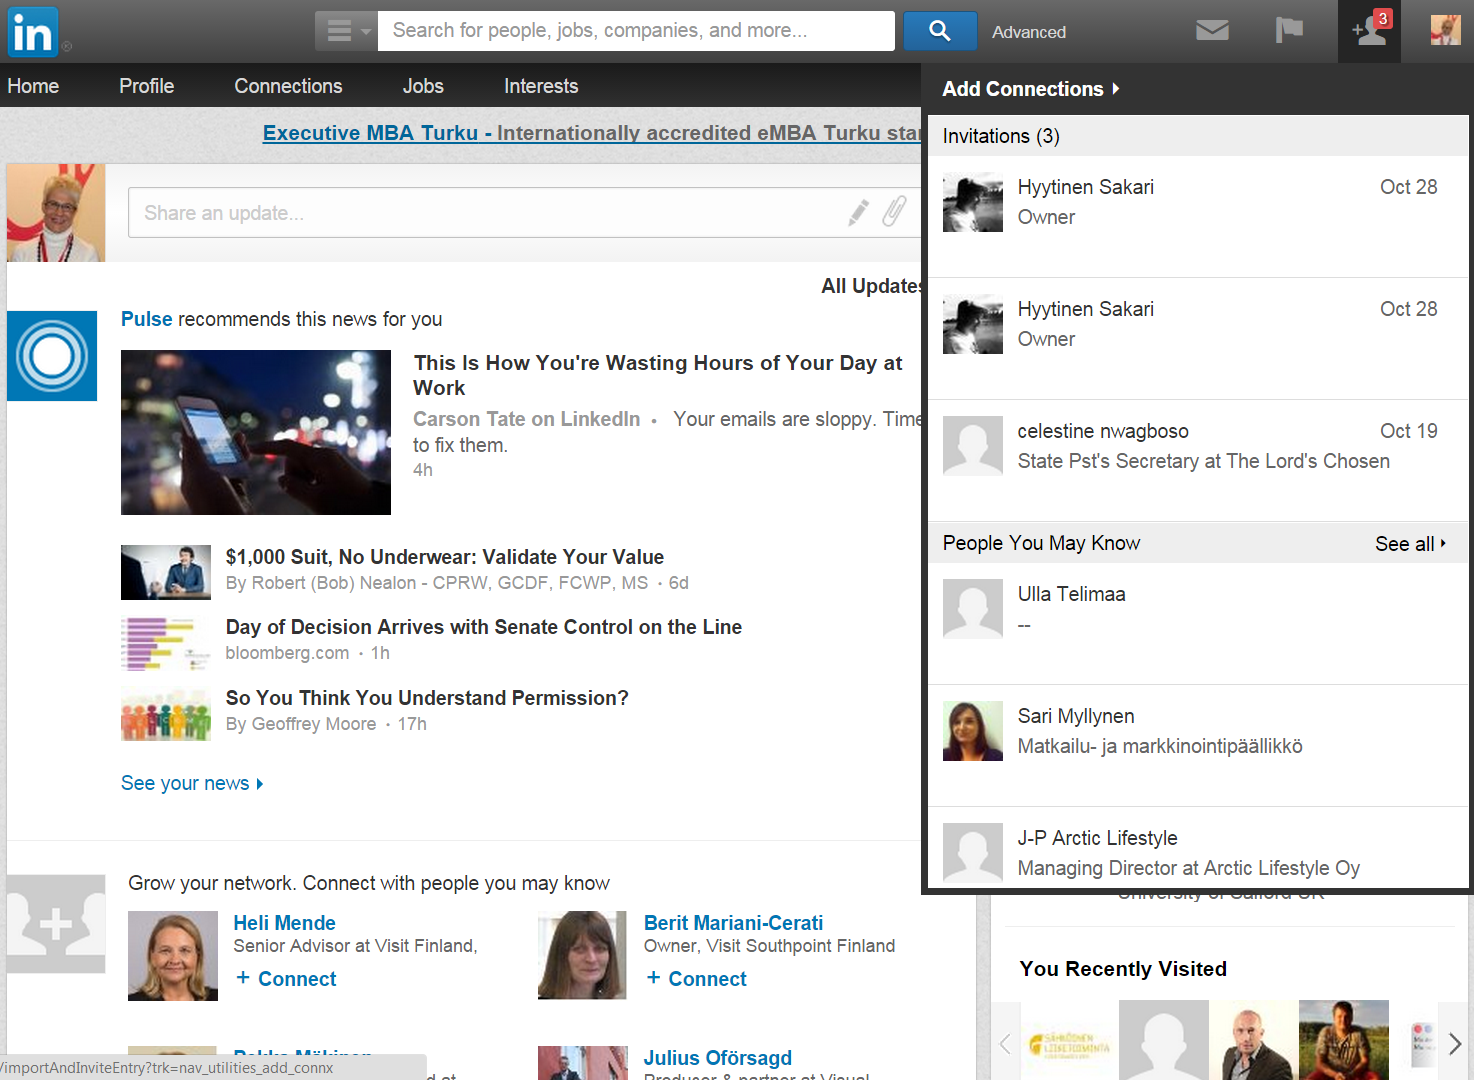
Task: Open the Connections menu
Action: pos(288,86)
